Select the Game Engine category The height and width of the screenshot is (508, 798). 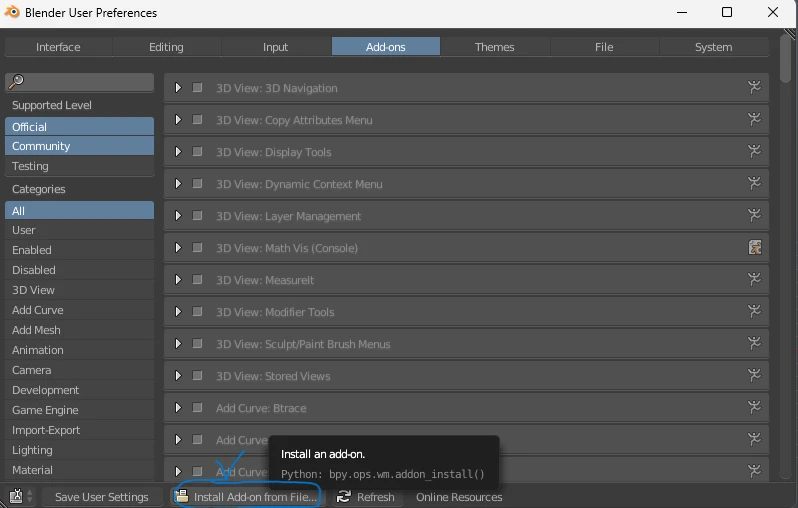point(79,410)
